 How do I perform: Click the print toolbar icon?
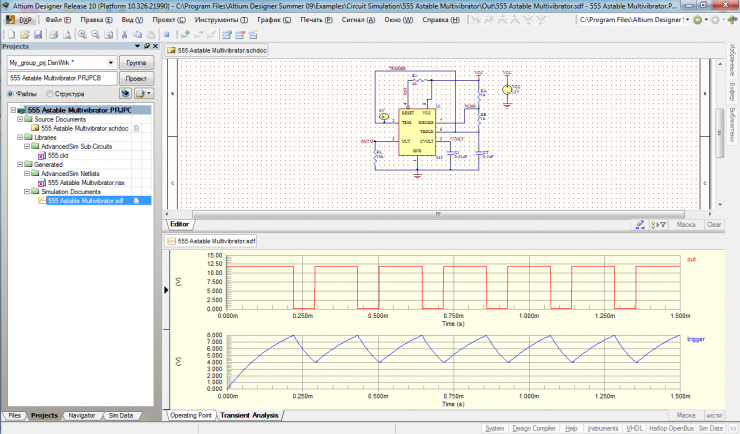click(54, 35)
